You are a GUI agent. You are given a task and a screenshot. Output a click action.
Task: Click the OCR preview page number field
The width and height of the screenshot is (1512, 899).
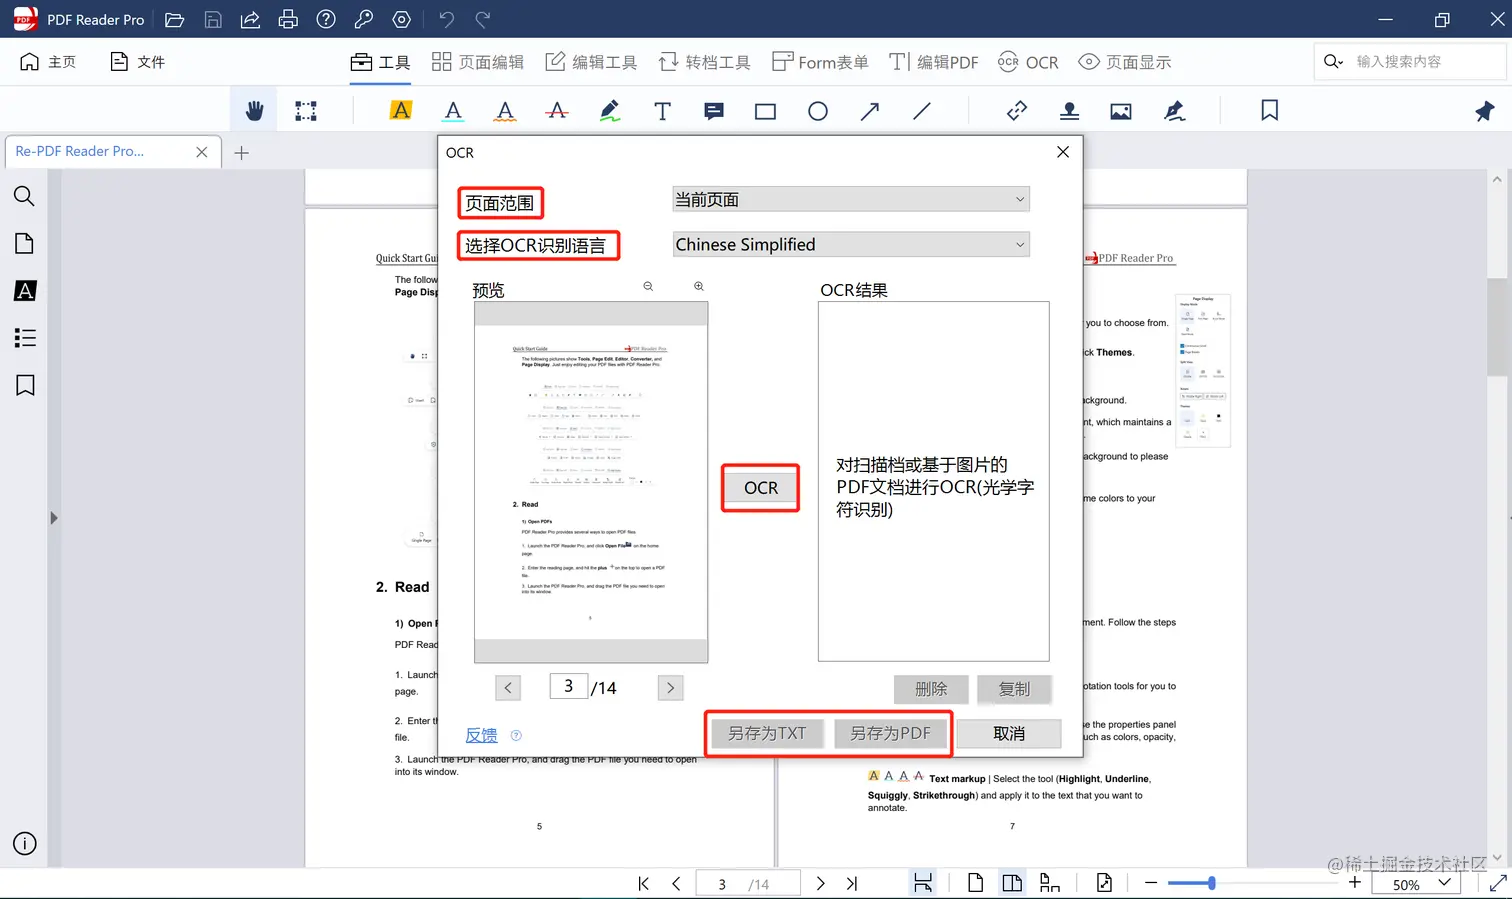pyautogui.click(x=568, y=686)
